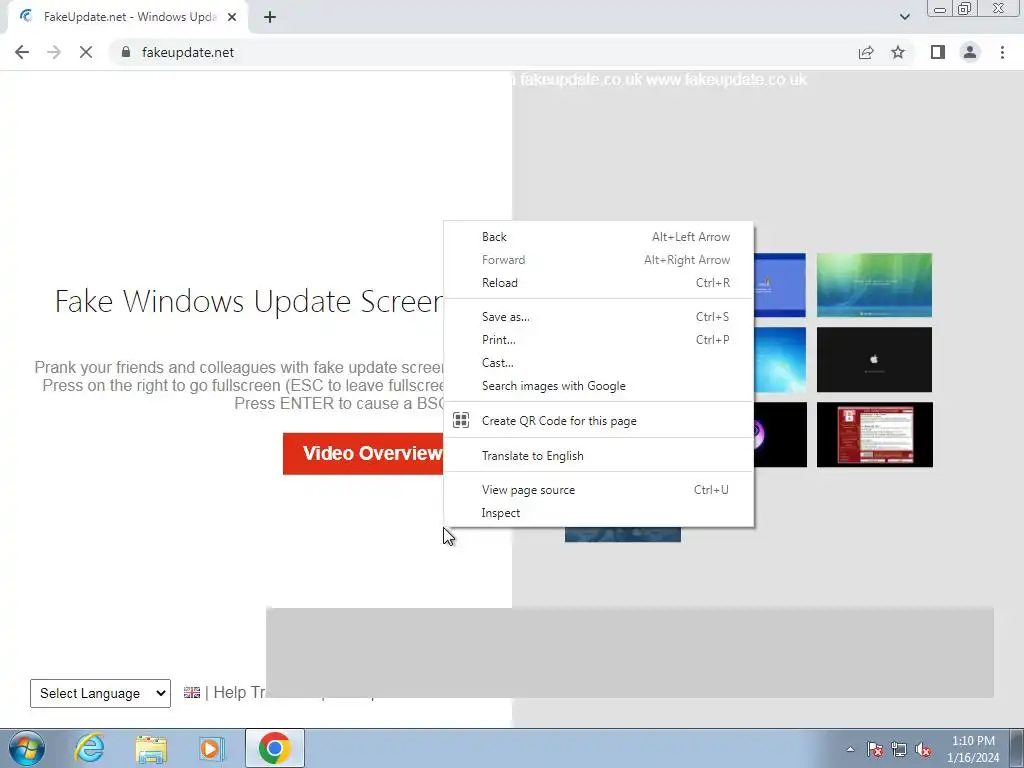Screen dimensions: 1024x768
Task: Open the Apple black screen thumbnail
Action: pyautogui.click(x=874, y=359)
